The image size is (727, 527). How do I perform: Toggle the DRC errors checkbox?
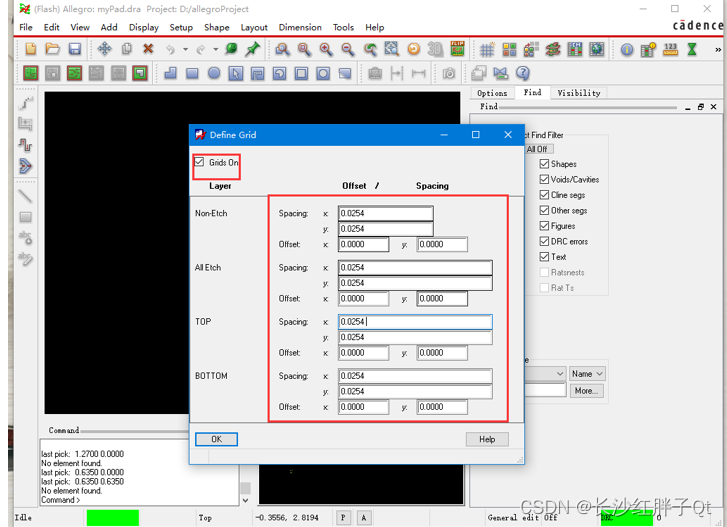544,241
